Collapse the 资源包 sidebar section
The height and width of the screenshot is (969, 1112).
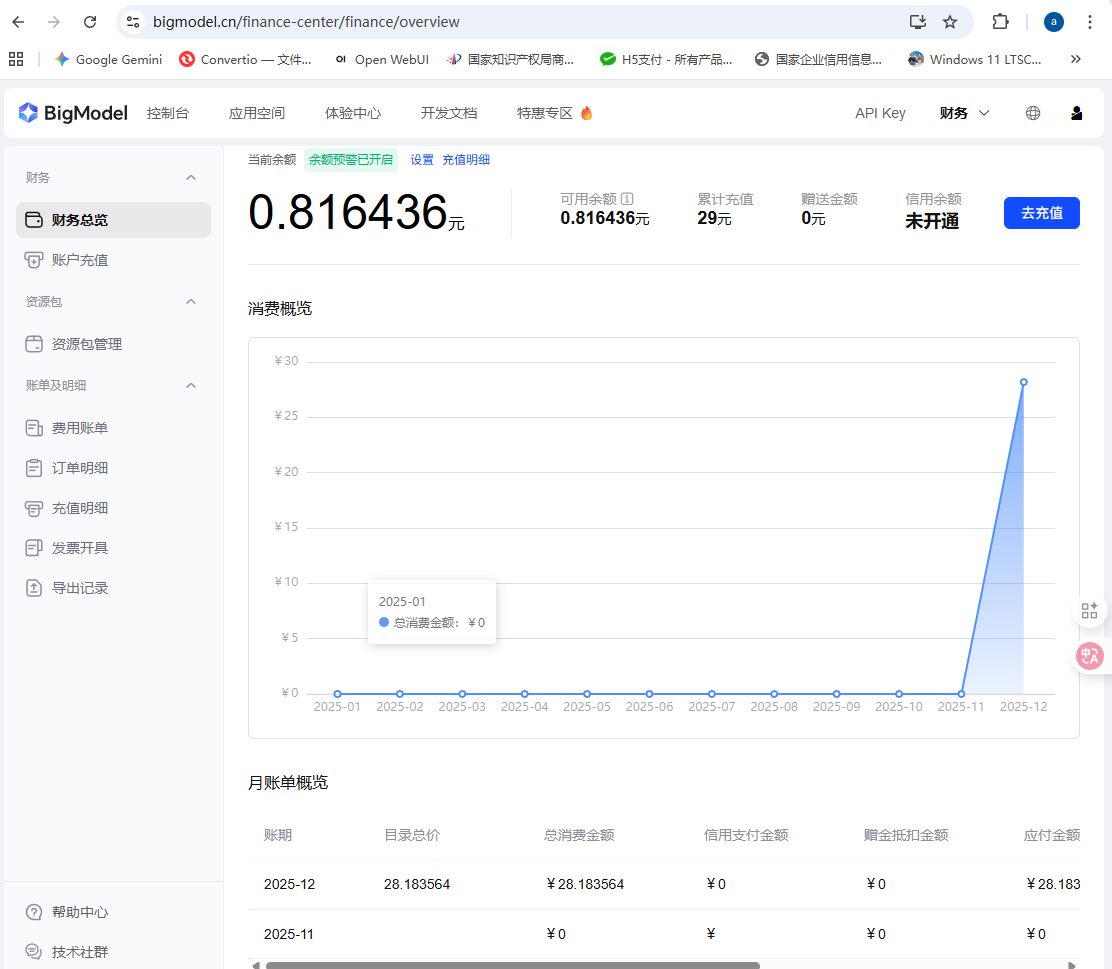[191, 301]
